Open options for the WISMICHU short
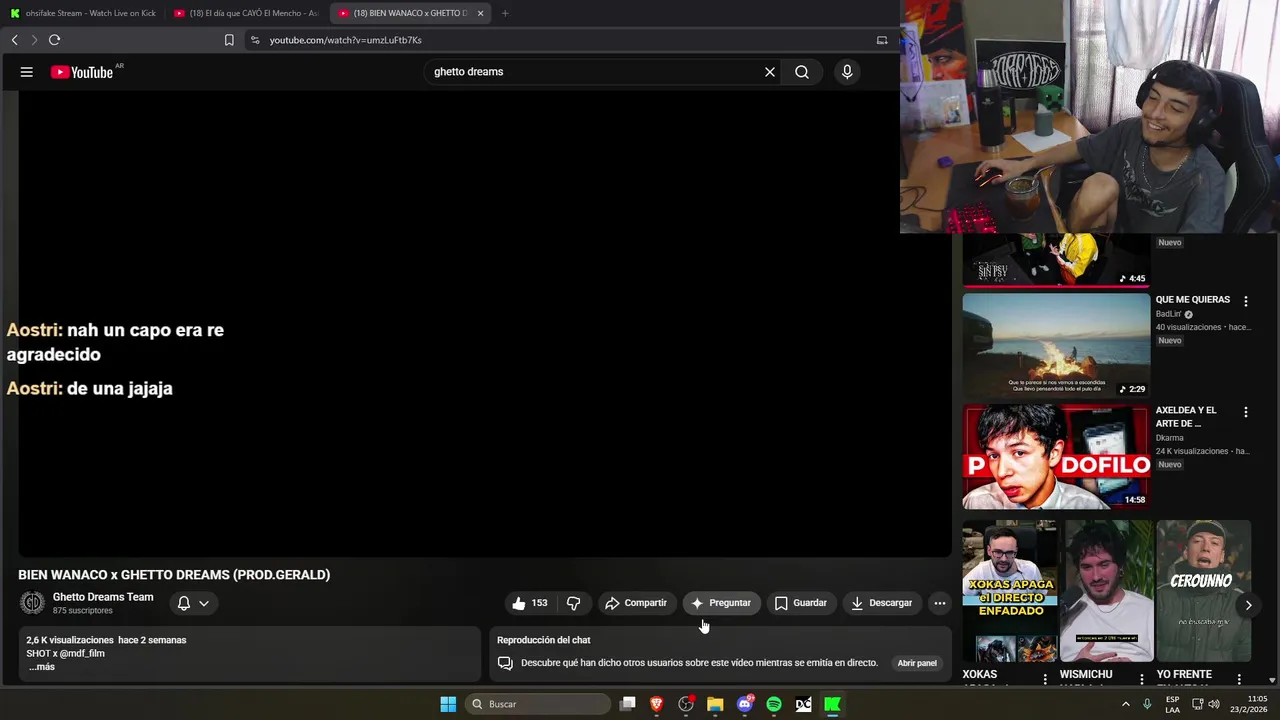 1142,679
